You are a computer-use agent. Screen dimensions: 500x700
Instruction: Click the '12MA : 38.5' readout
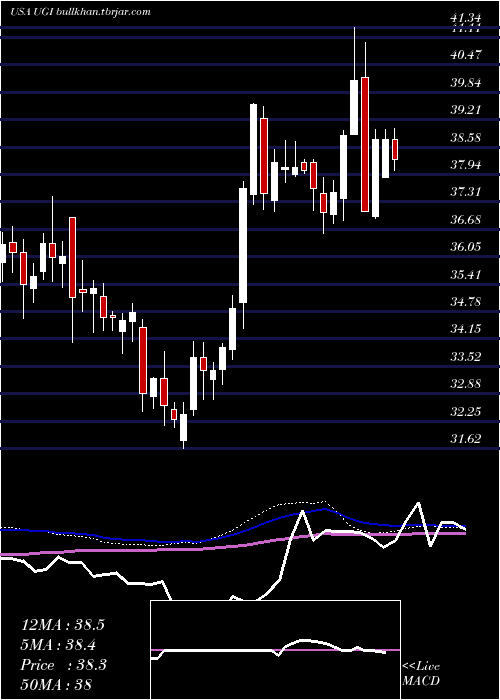[x=63, y=625]
